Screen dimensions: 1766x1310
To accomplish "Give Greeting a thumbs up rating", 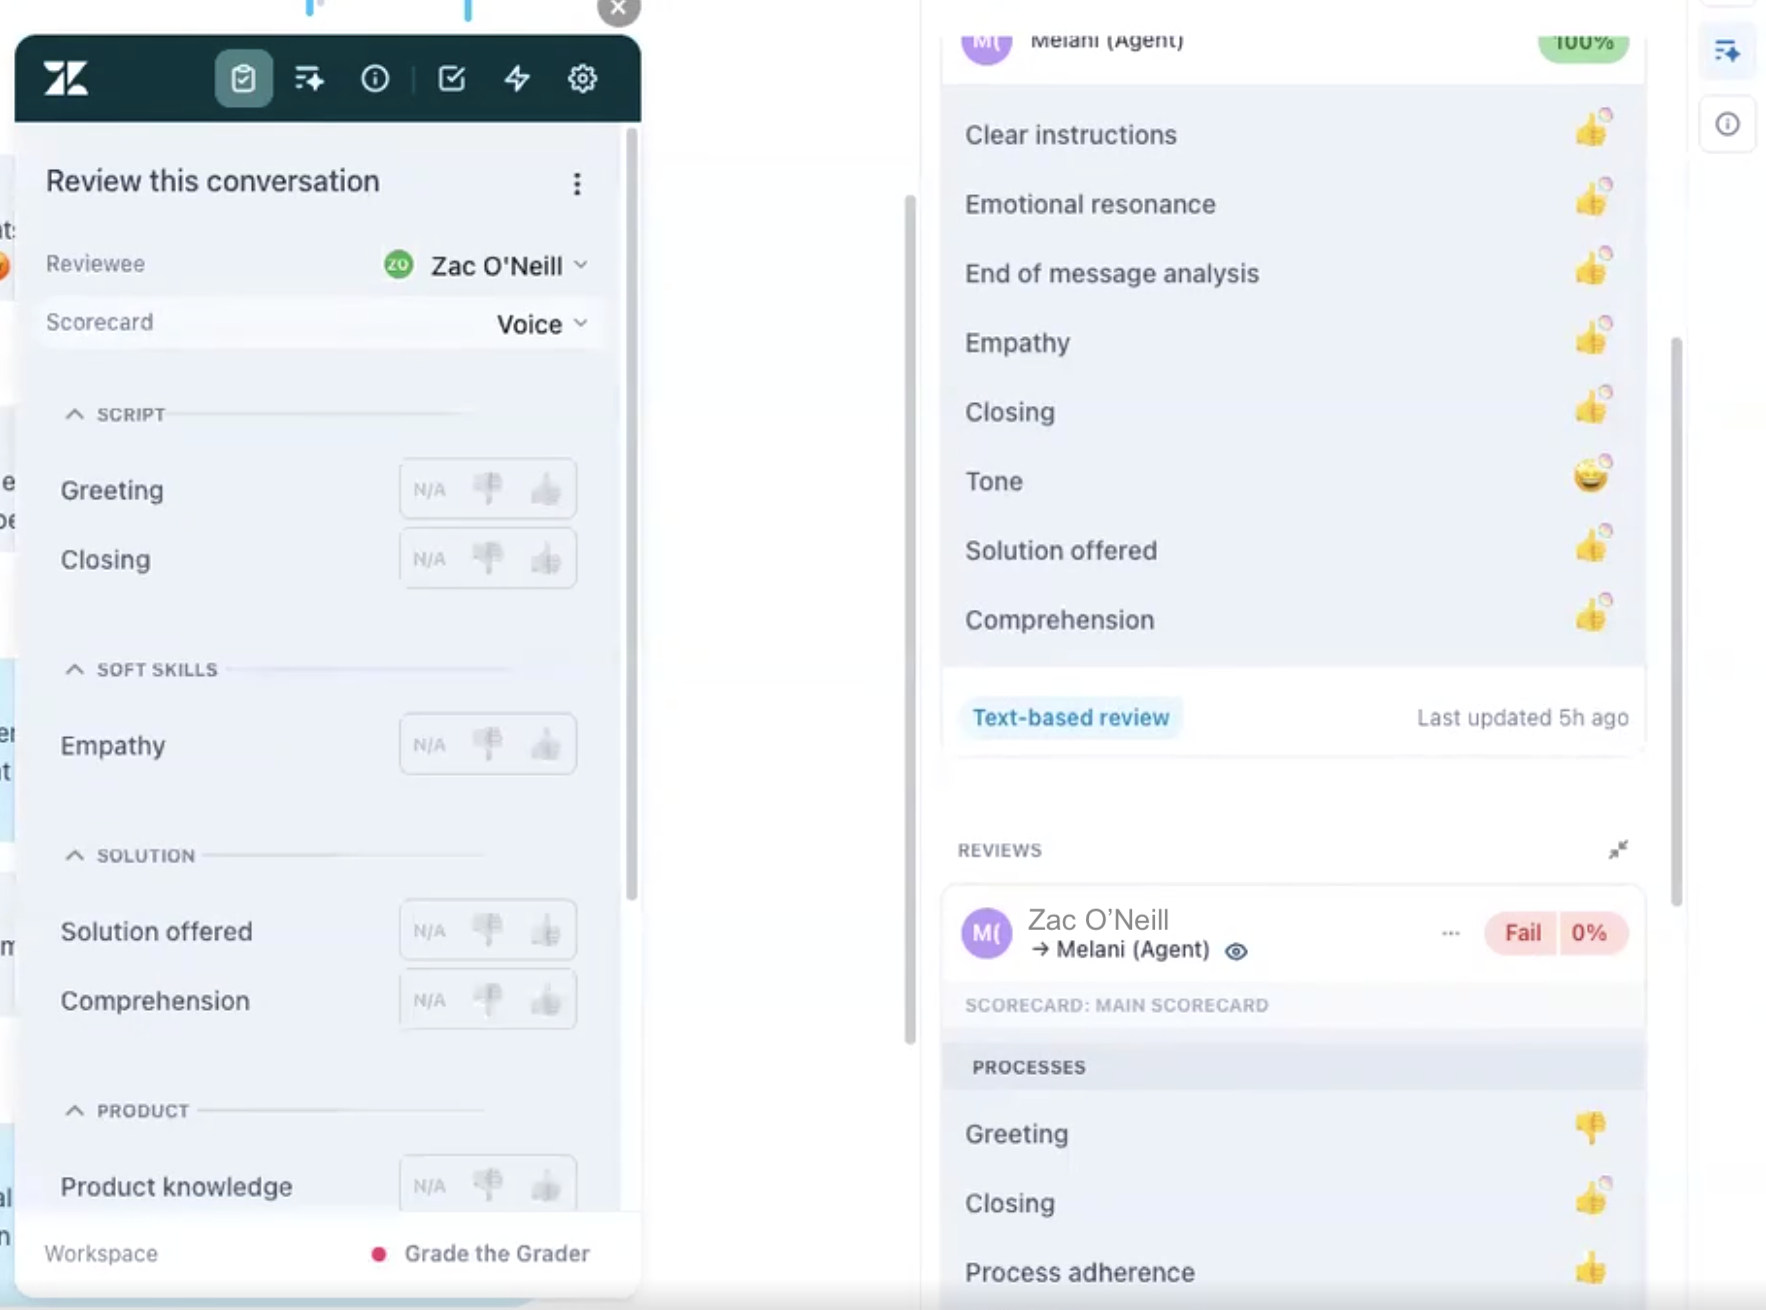I will click(546, 489).
